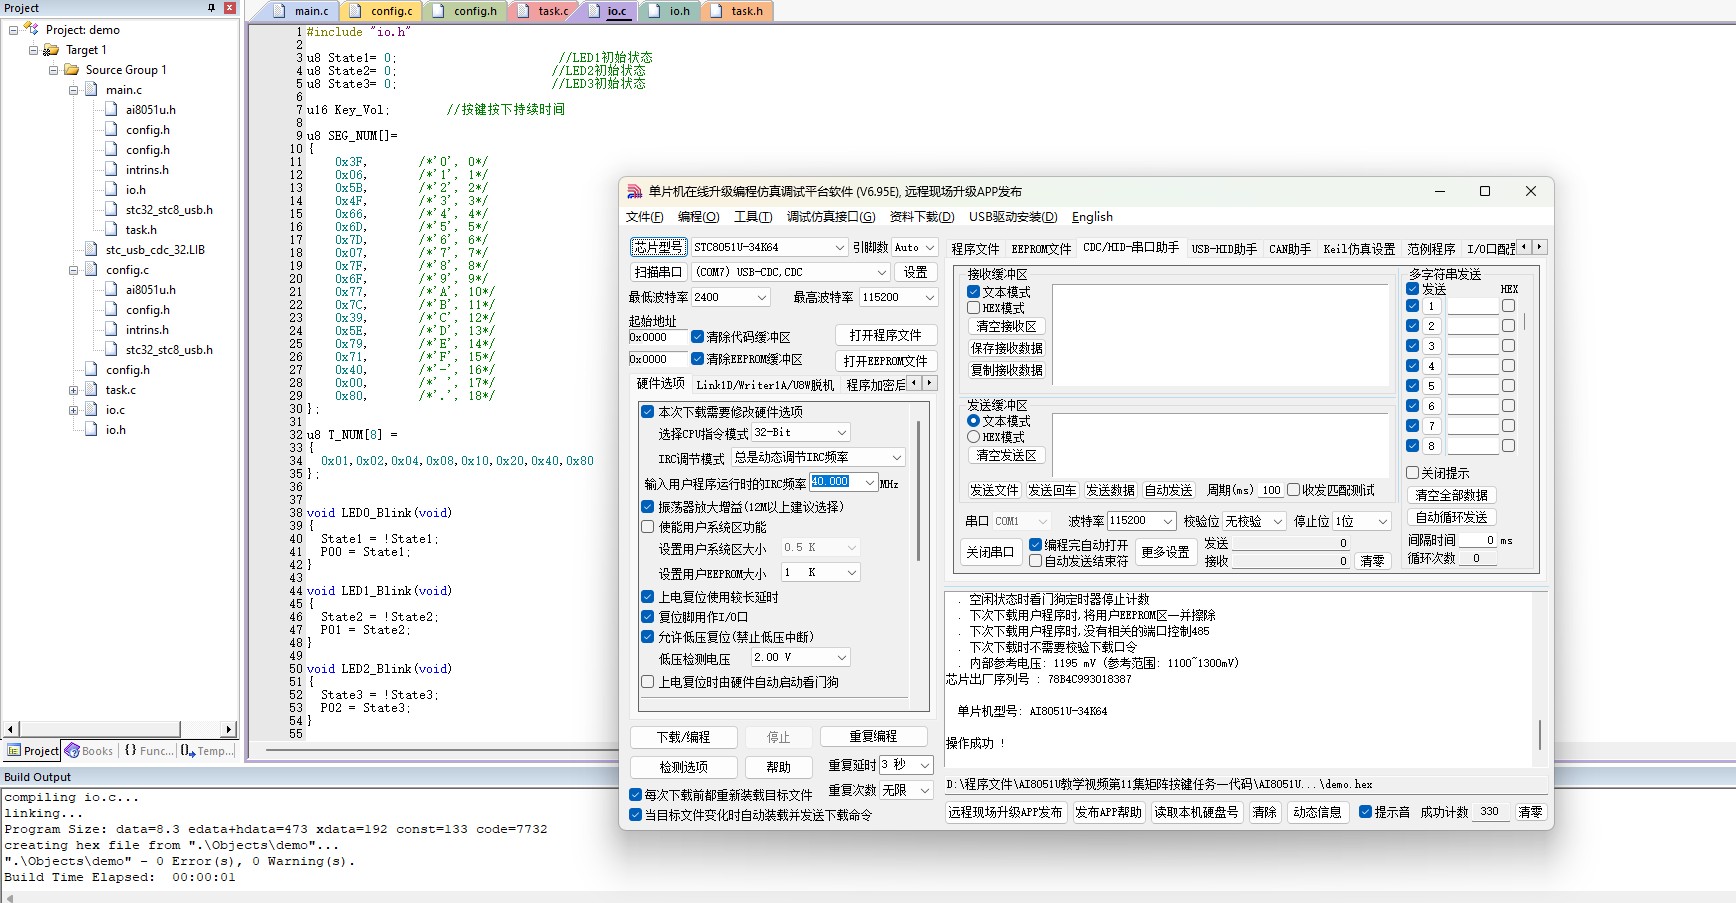Viewport: 1736px width, 903px height.
Task: Click the 起始地址 0x0000 code field
Action: pos(656,337)
